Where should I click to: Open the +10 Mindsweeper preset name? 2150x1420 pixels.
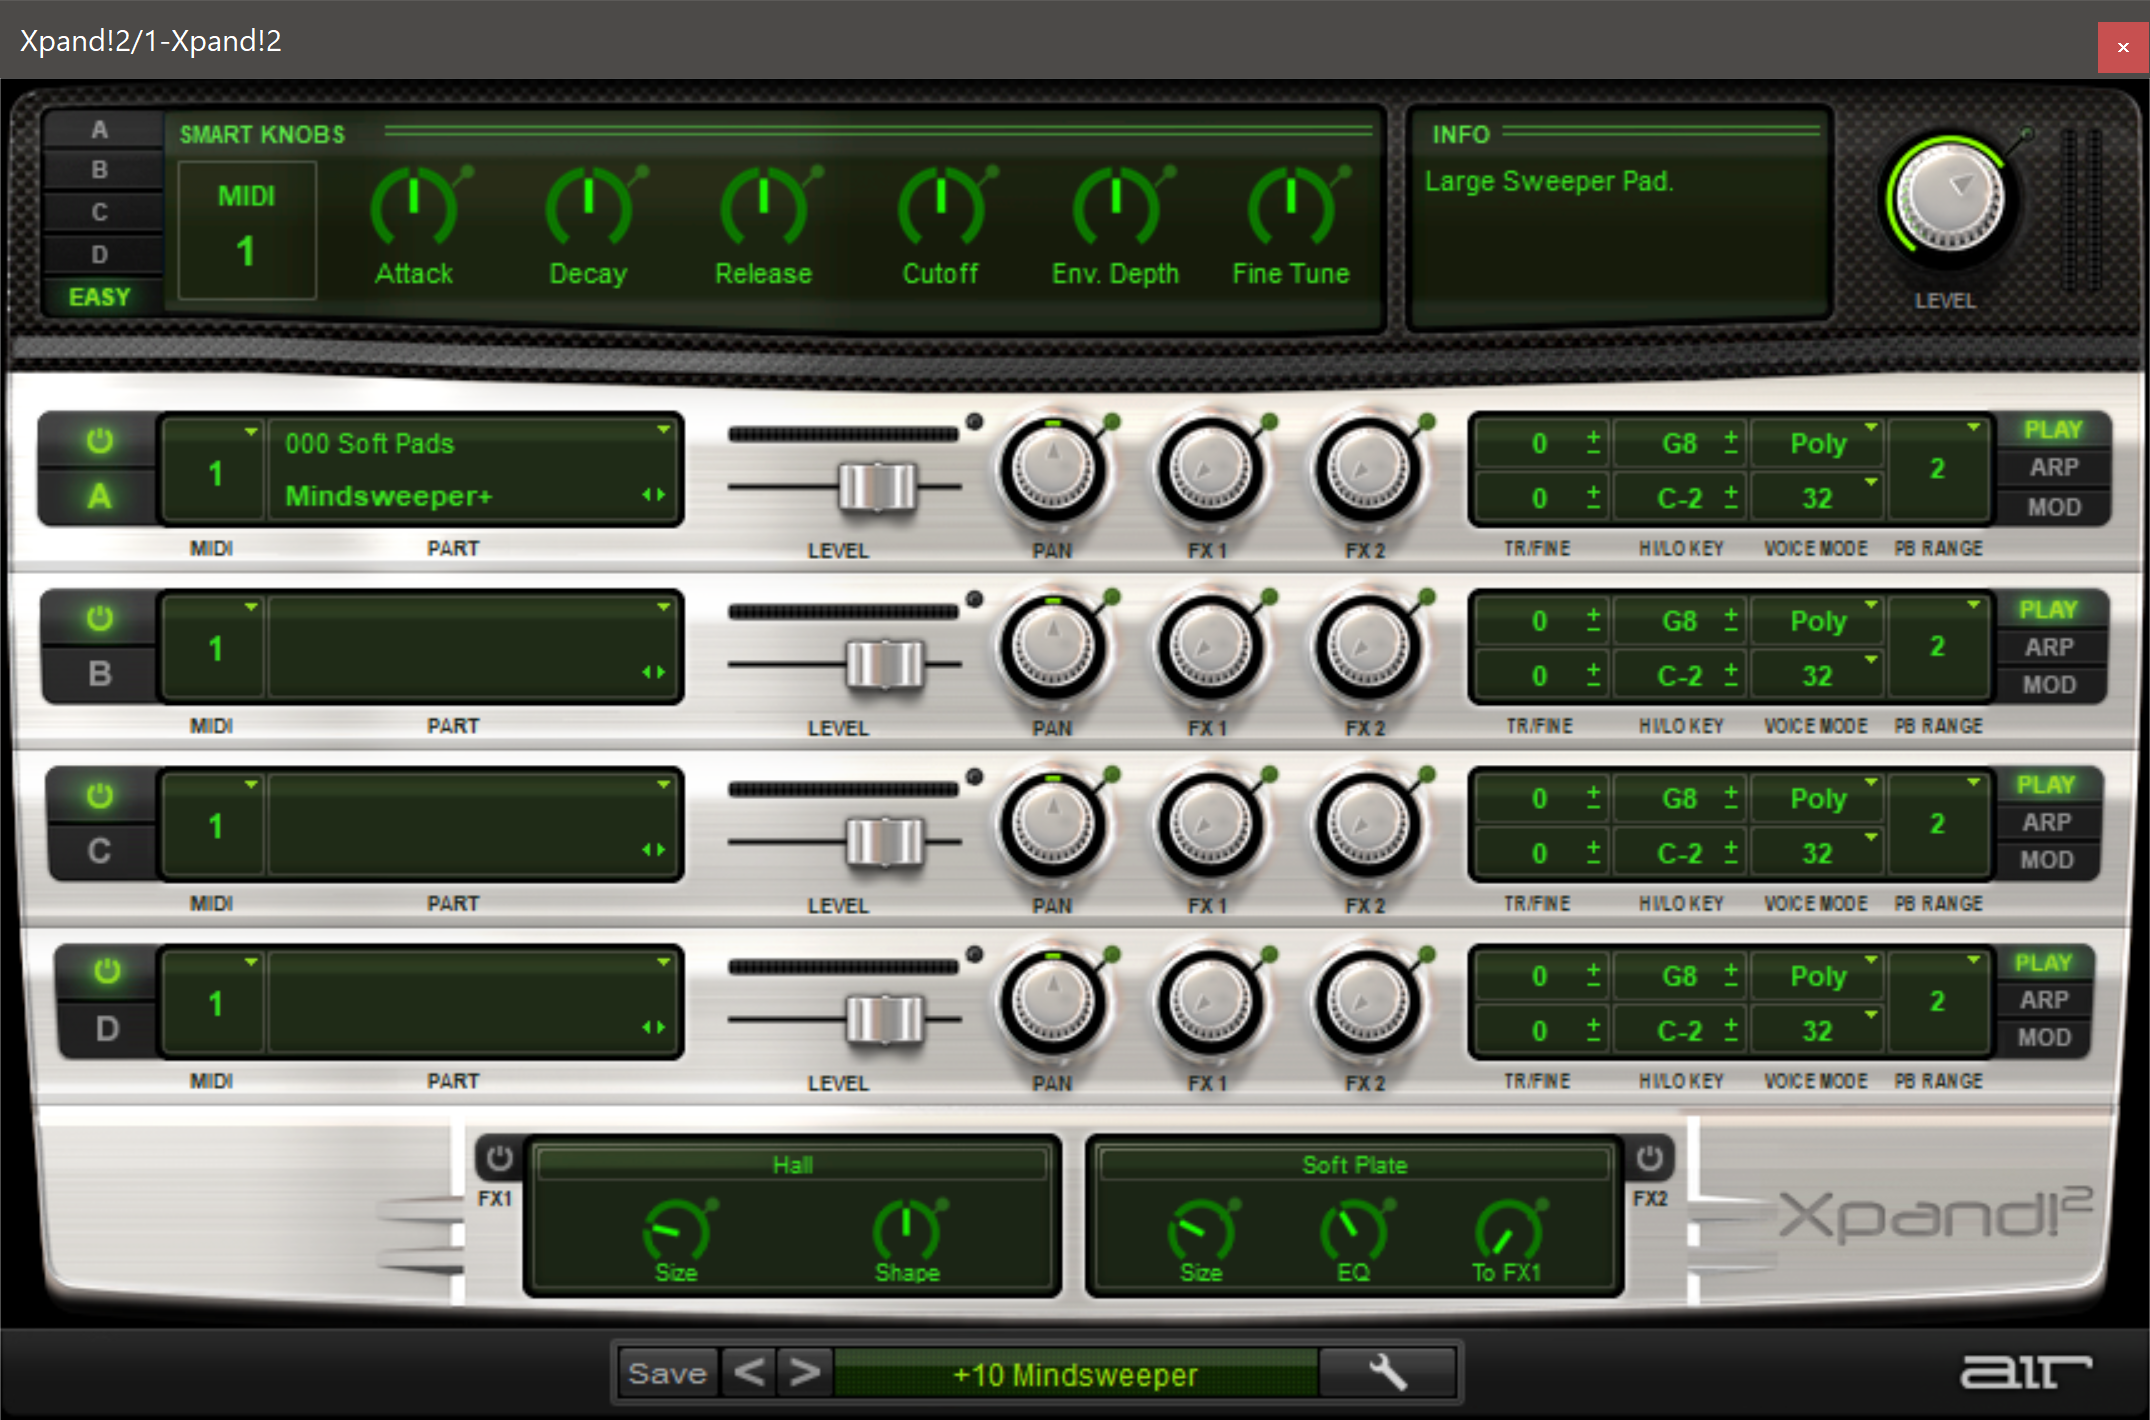[1076, 1374]
